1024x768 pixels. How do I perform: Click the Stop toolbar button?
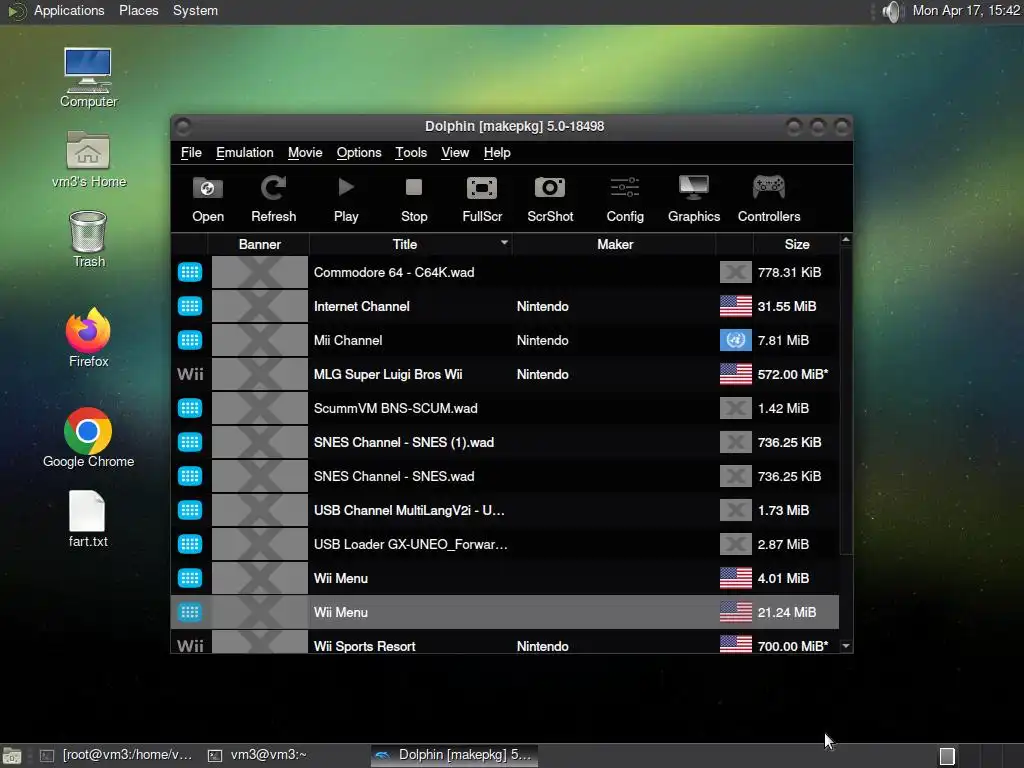tap(414, 199)
